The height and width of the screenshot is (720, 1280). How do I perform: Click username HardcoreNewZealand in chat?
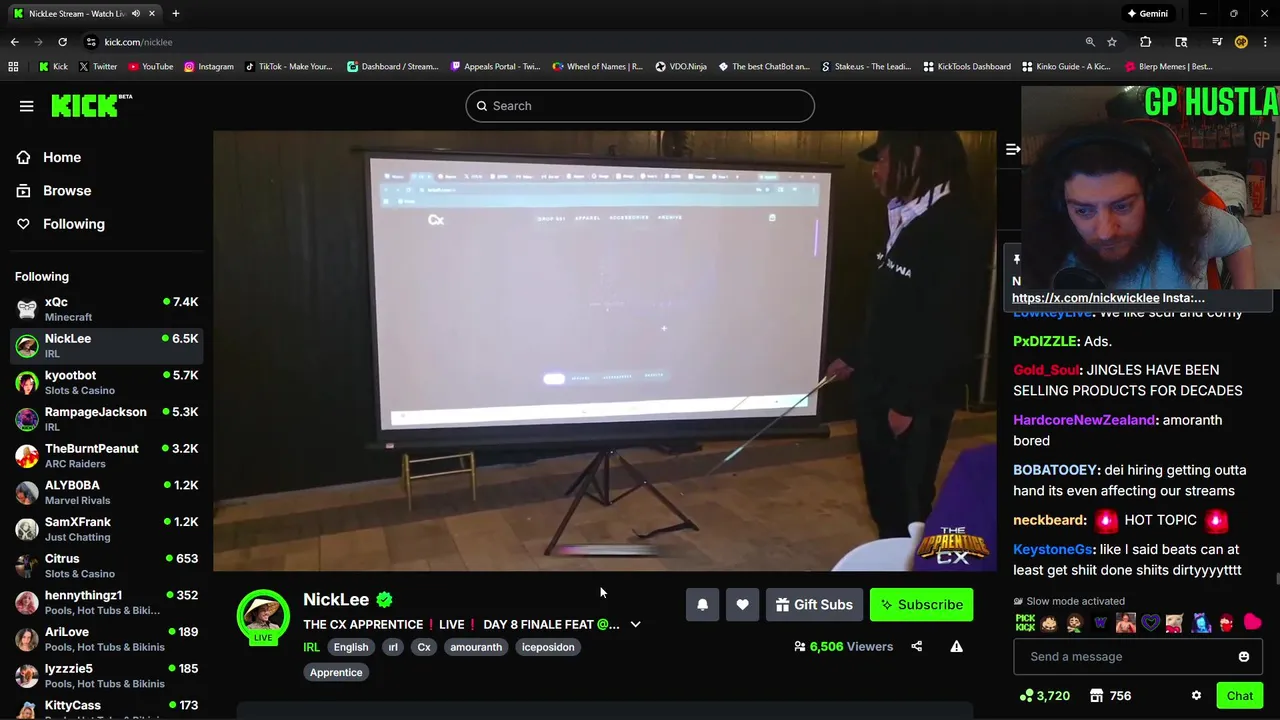pyautogui.click(x=1084, y=420)
